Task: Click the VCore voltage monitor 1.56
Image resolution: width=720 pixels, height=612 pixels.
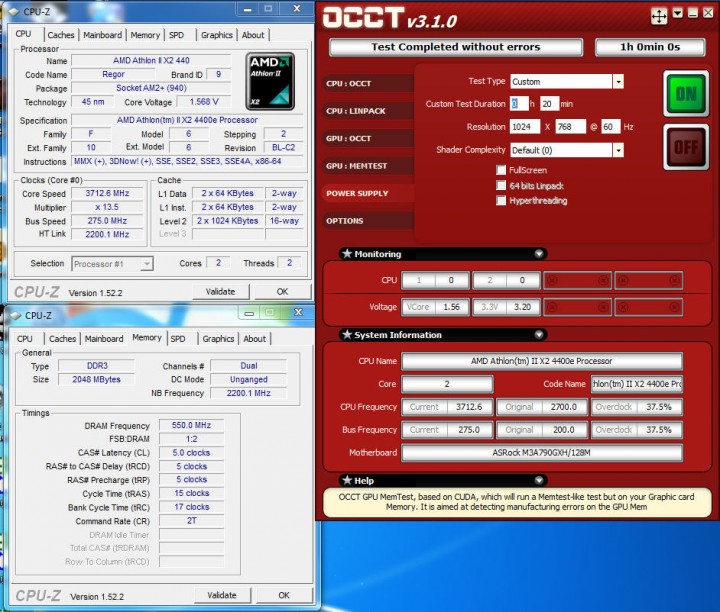Action: [x=435, y=307]
